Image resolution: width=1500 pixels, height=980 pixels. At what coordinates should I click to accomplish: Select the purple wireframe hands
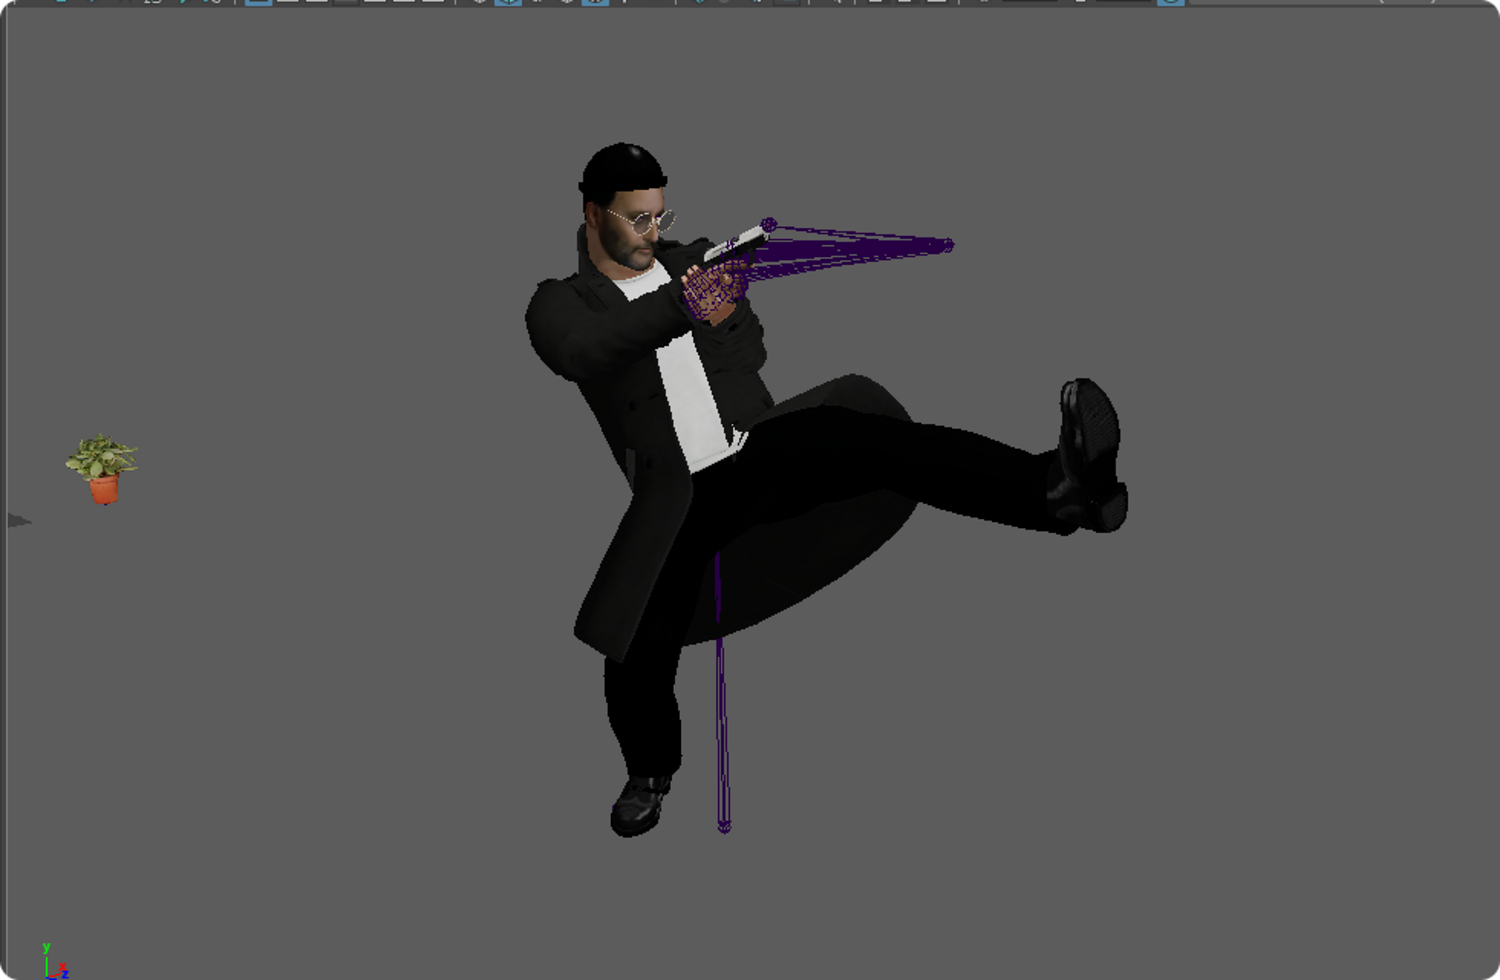point(714,288)
